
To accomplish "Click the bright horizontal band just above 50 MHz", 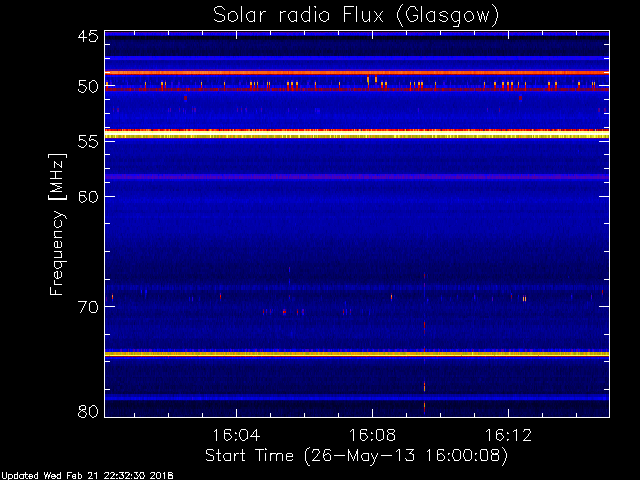I will [x=300, y=72].
